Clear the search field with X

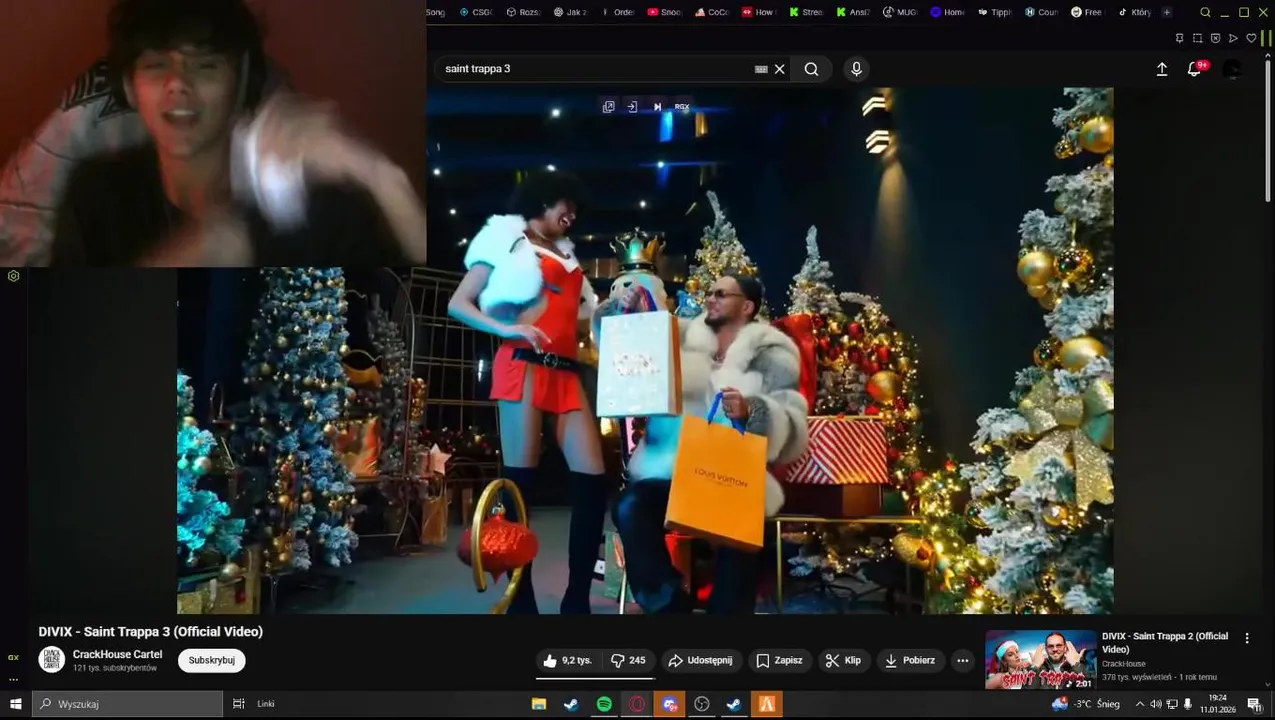pos(780,69)
